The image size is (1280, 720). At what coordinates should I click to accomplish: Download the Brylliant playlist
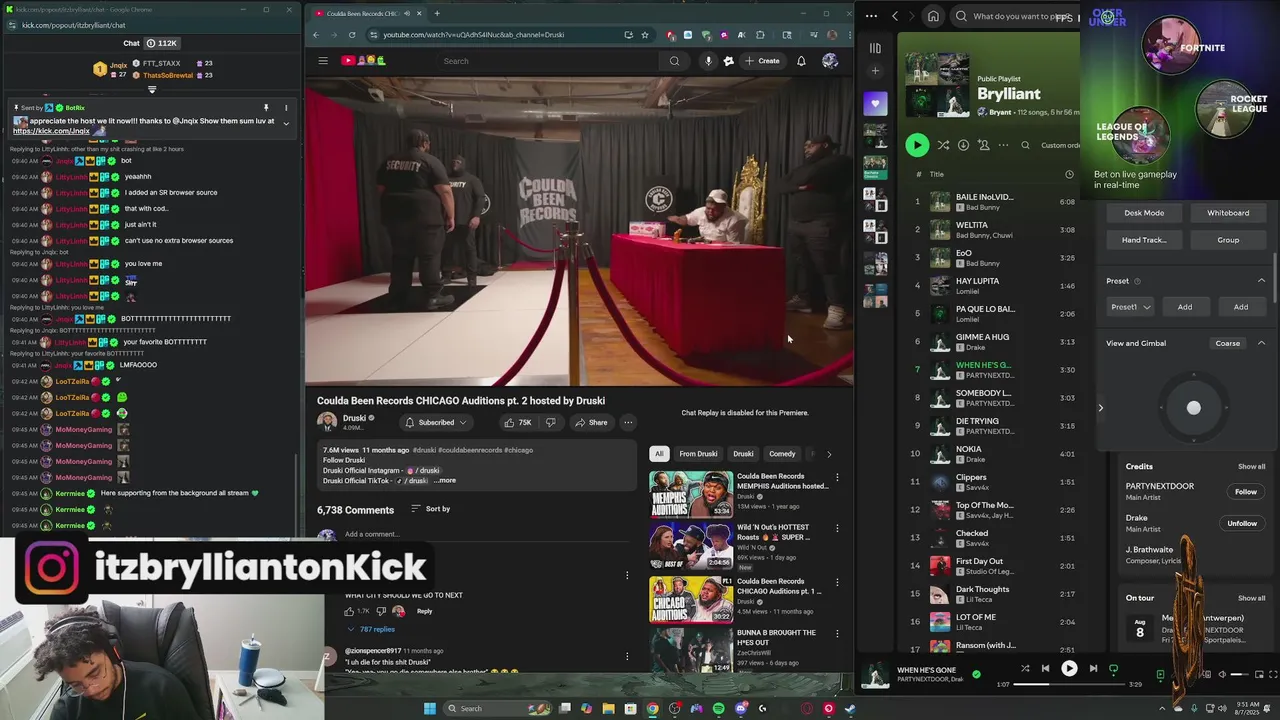tap(963, 145)
